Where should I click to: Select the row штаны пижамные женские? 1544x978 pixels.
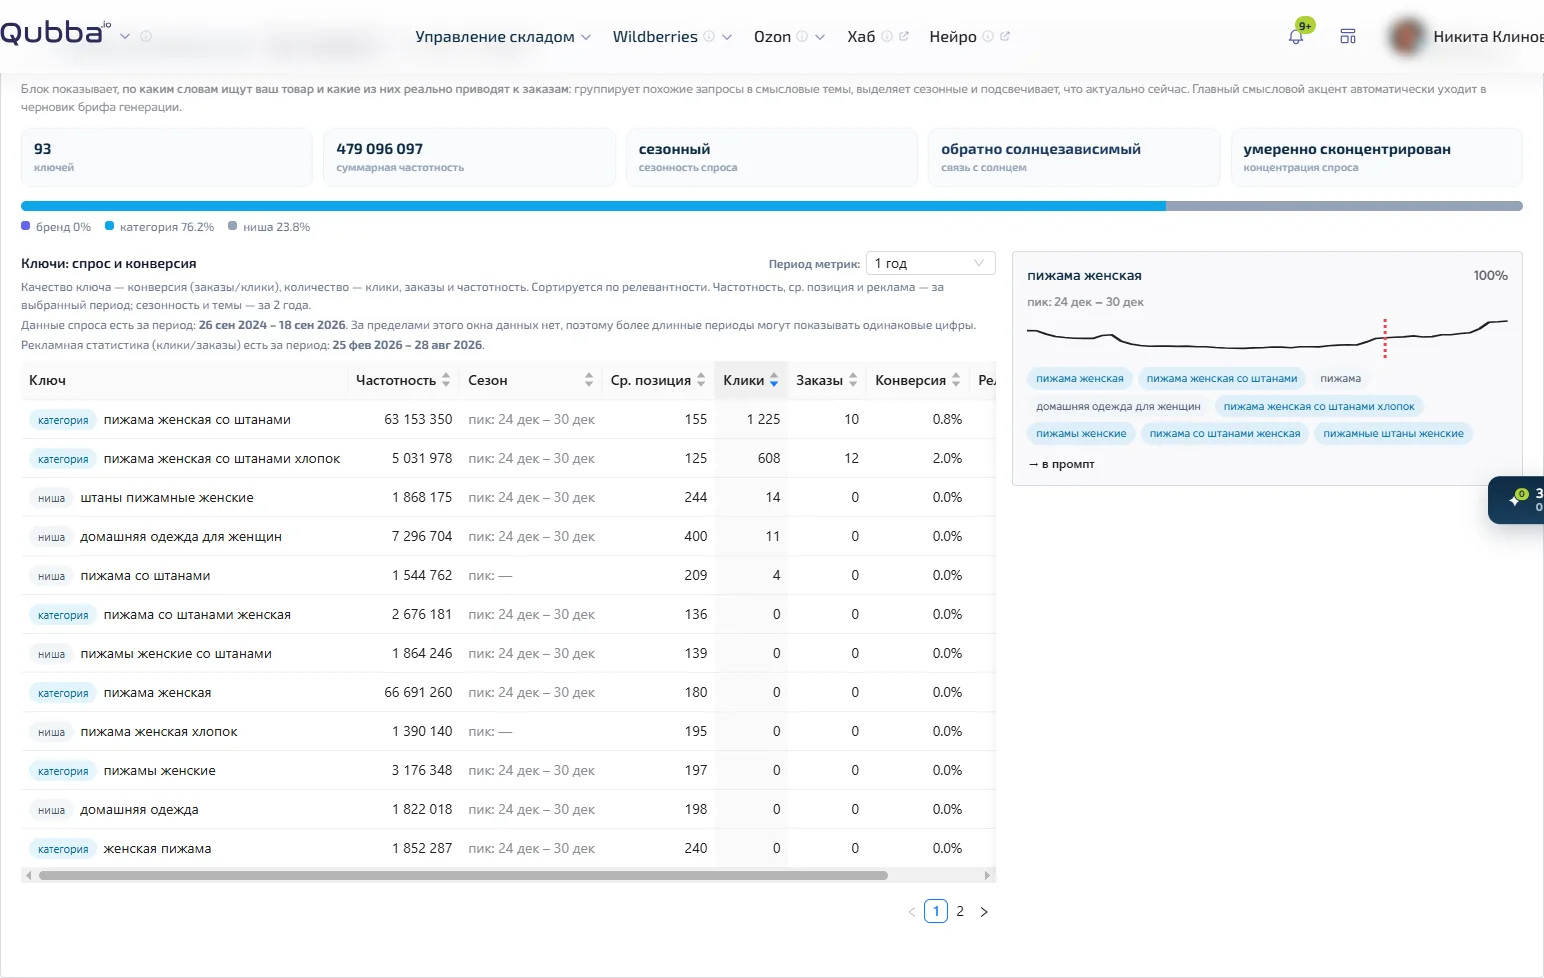pos(508,497)
